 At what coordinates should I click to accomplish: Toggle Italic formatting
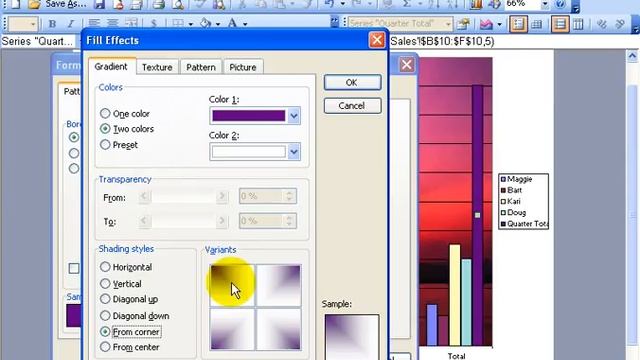point(71,24)
